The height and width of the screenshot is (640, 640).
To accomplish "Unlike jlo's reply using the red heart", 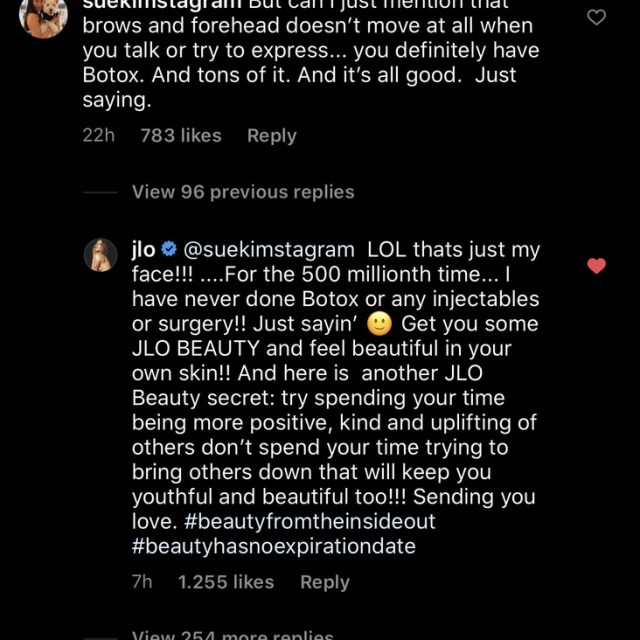I will click(596, 265).
